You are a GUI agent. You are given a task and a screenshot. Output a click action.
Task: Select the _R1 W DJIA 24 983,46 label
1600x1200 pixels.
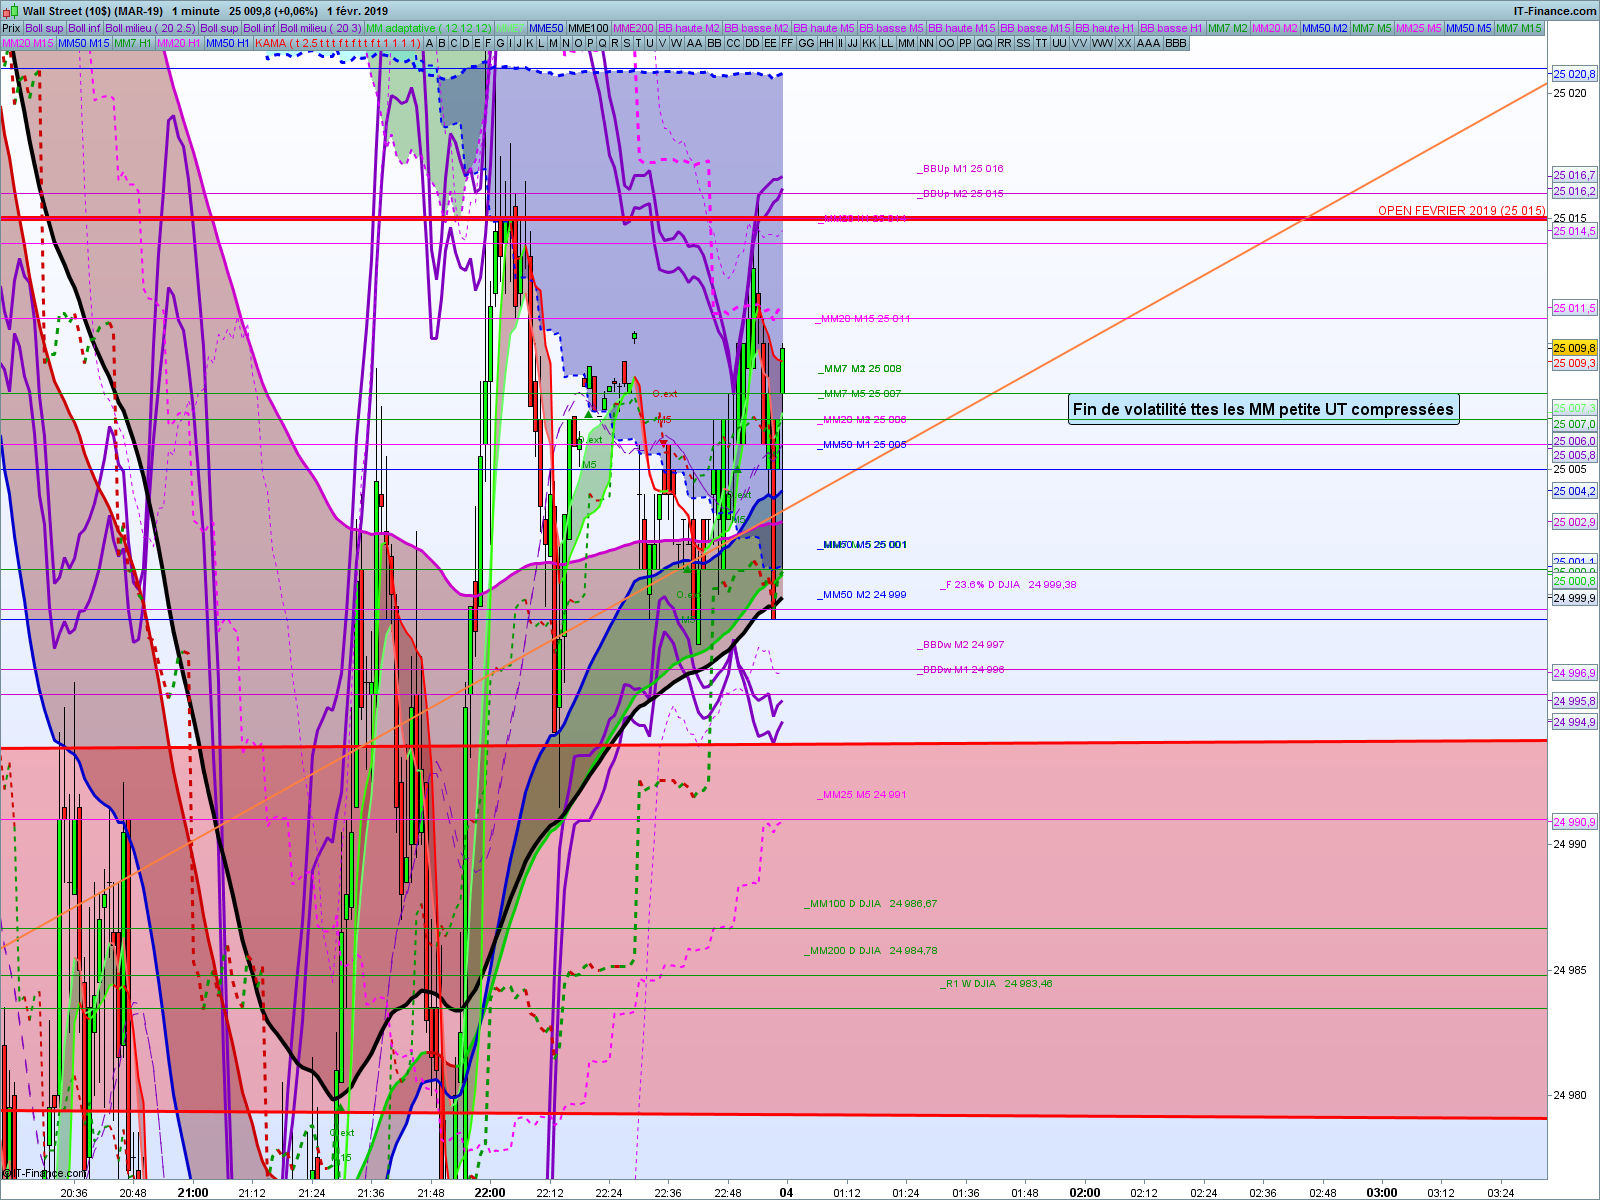tap(997, 984)
